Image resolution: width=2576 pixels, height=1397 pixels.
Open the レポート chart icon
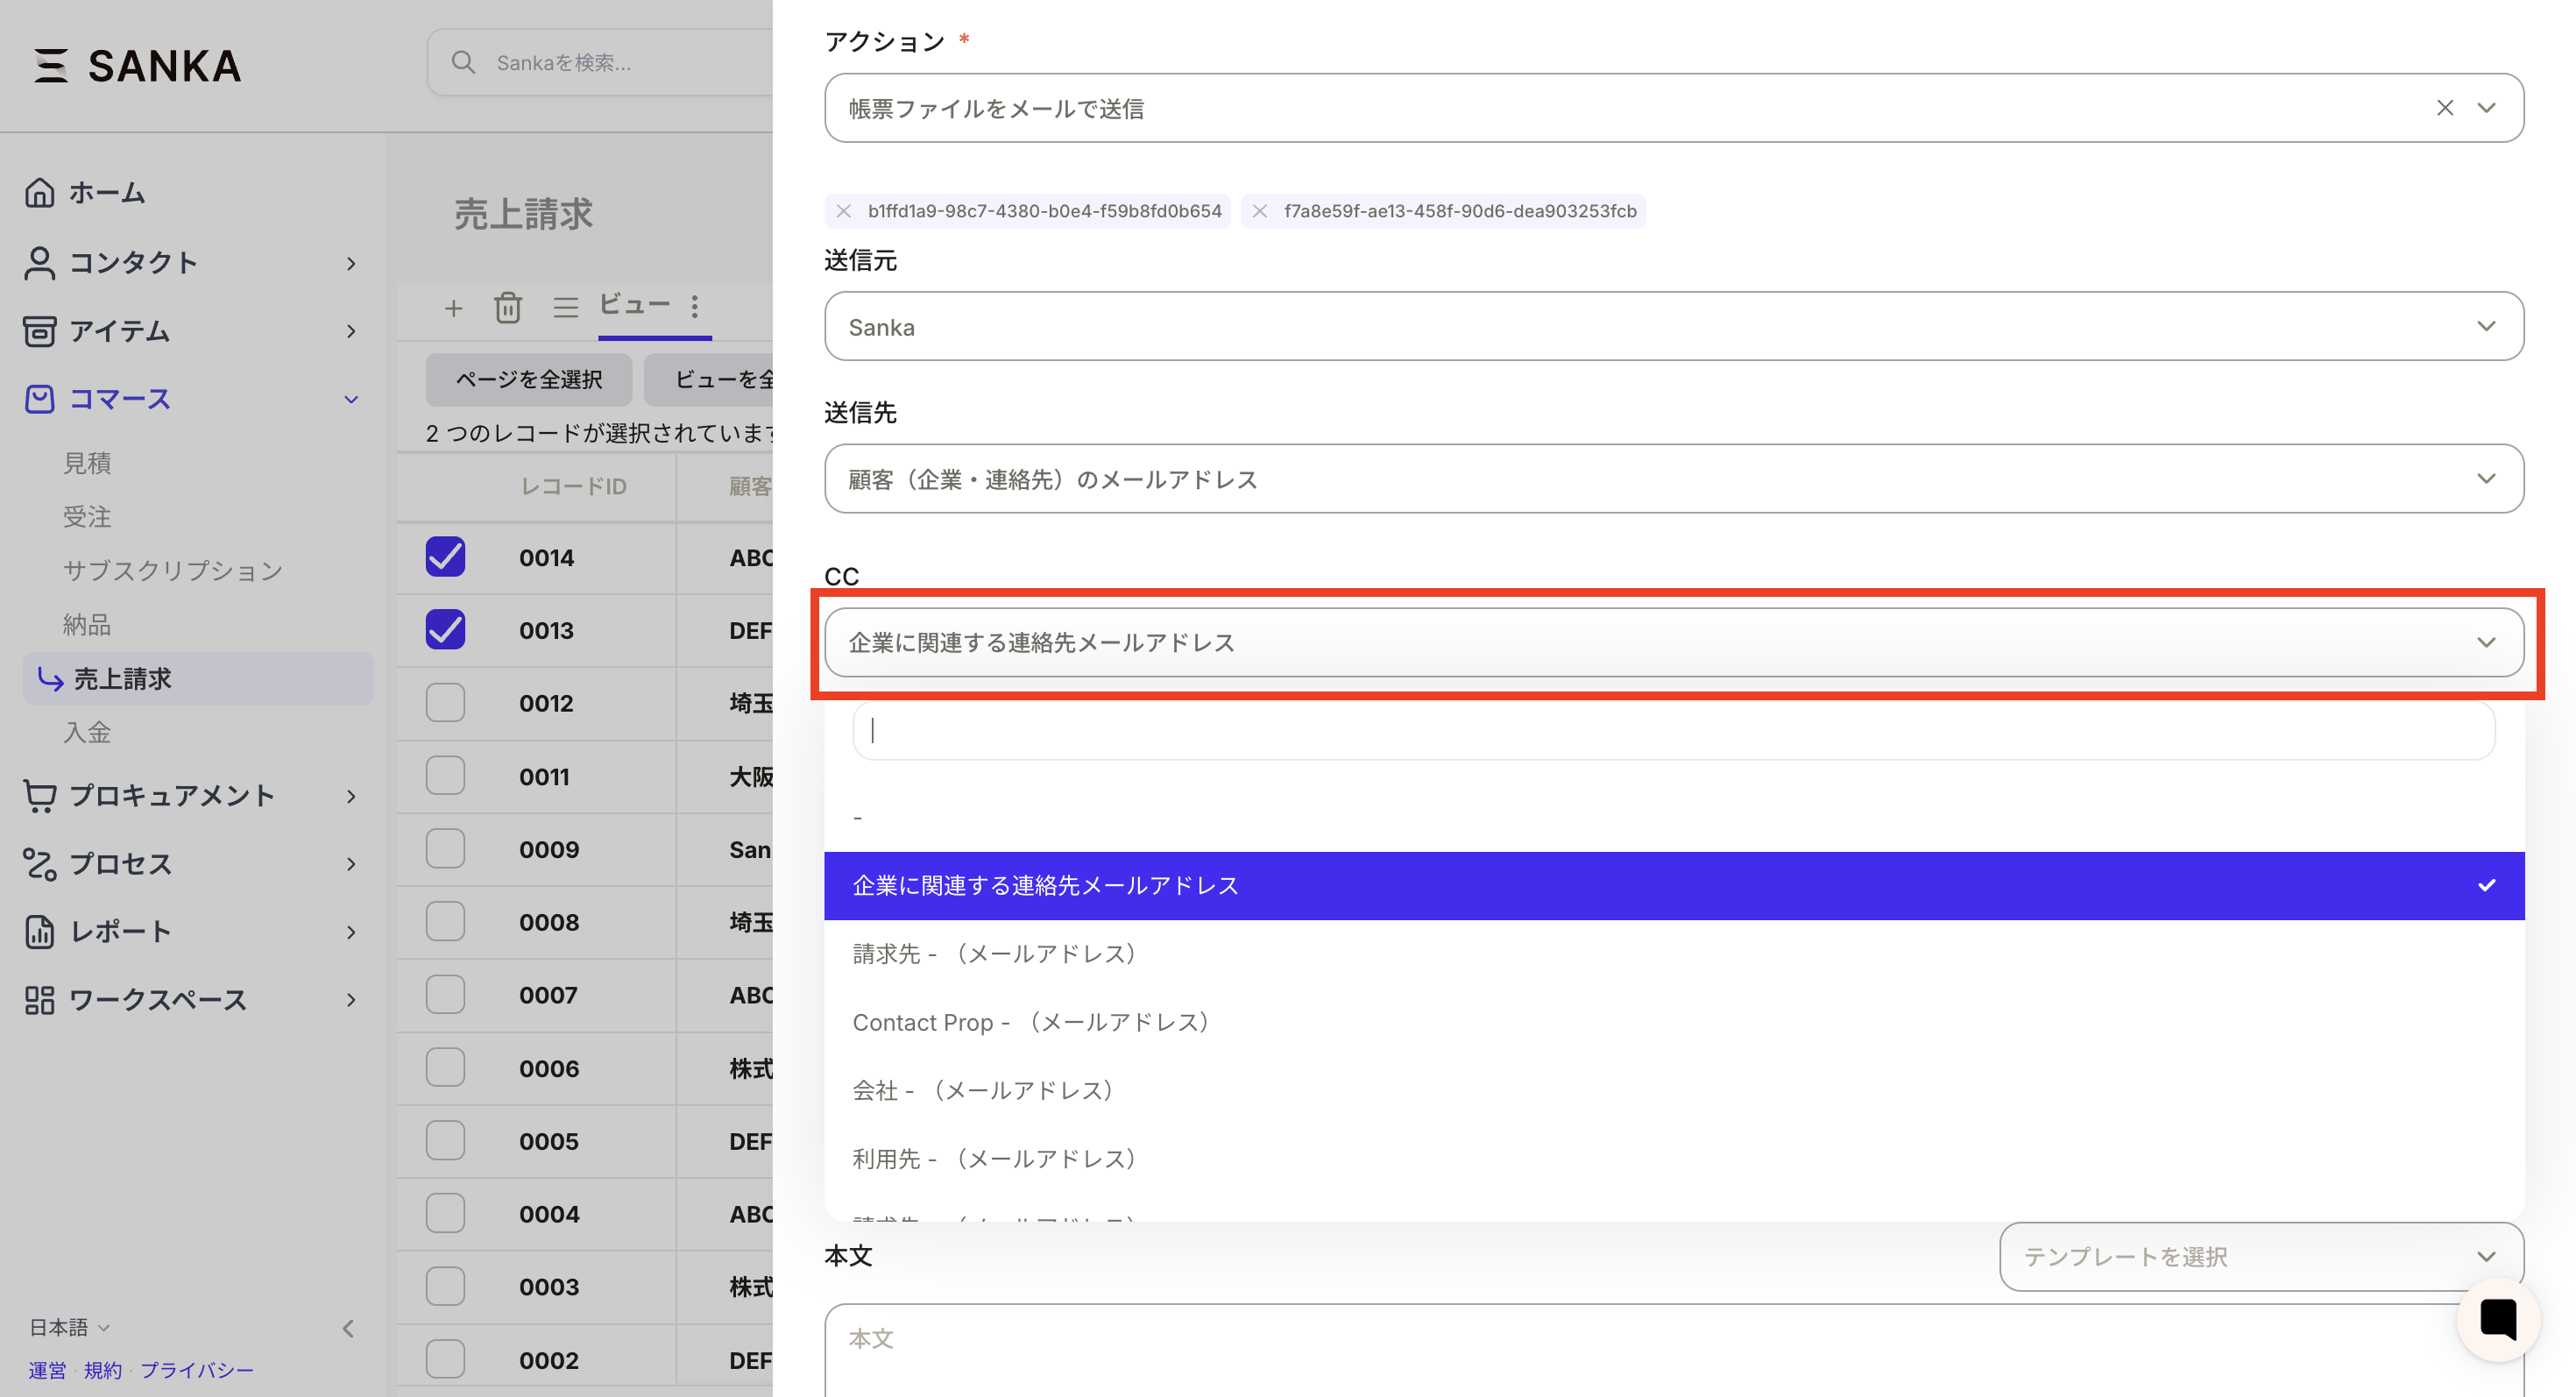click(x=40, y=931)
